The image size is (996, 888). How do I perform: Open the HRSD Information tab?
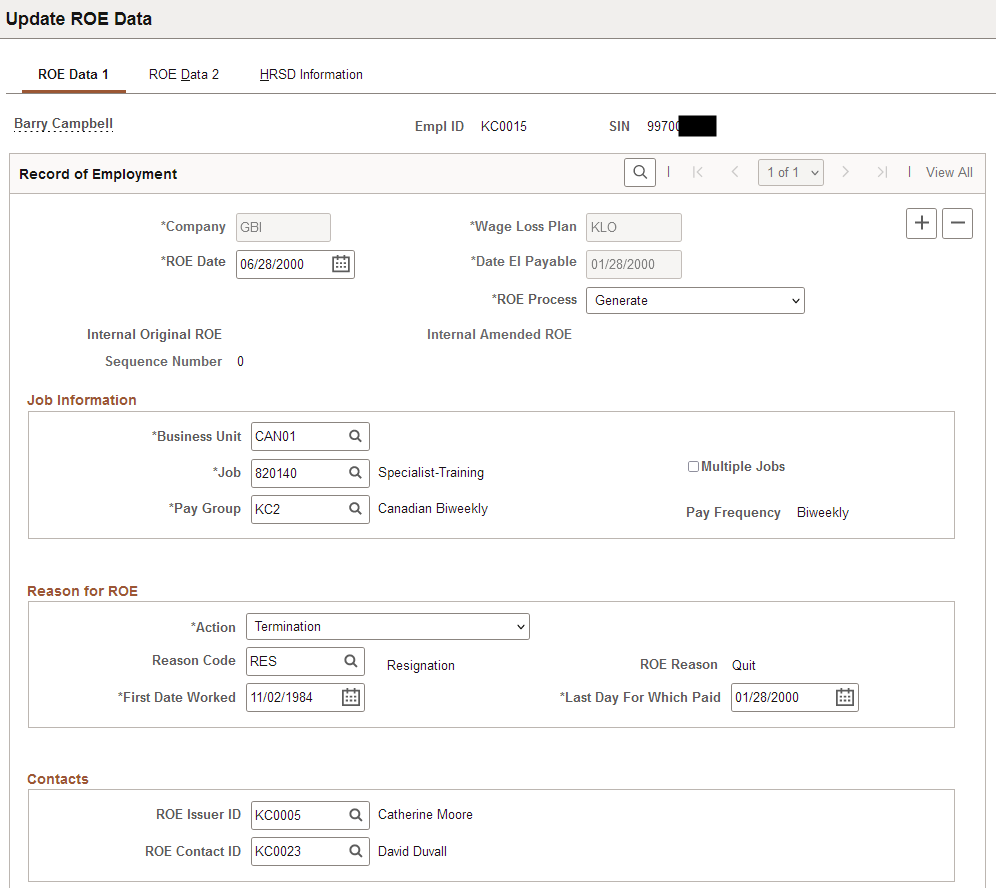pyautogui.click(x=311, y=74)
